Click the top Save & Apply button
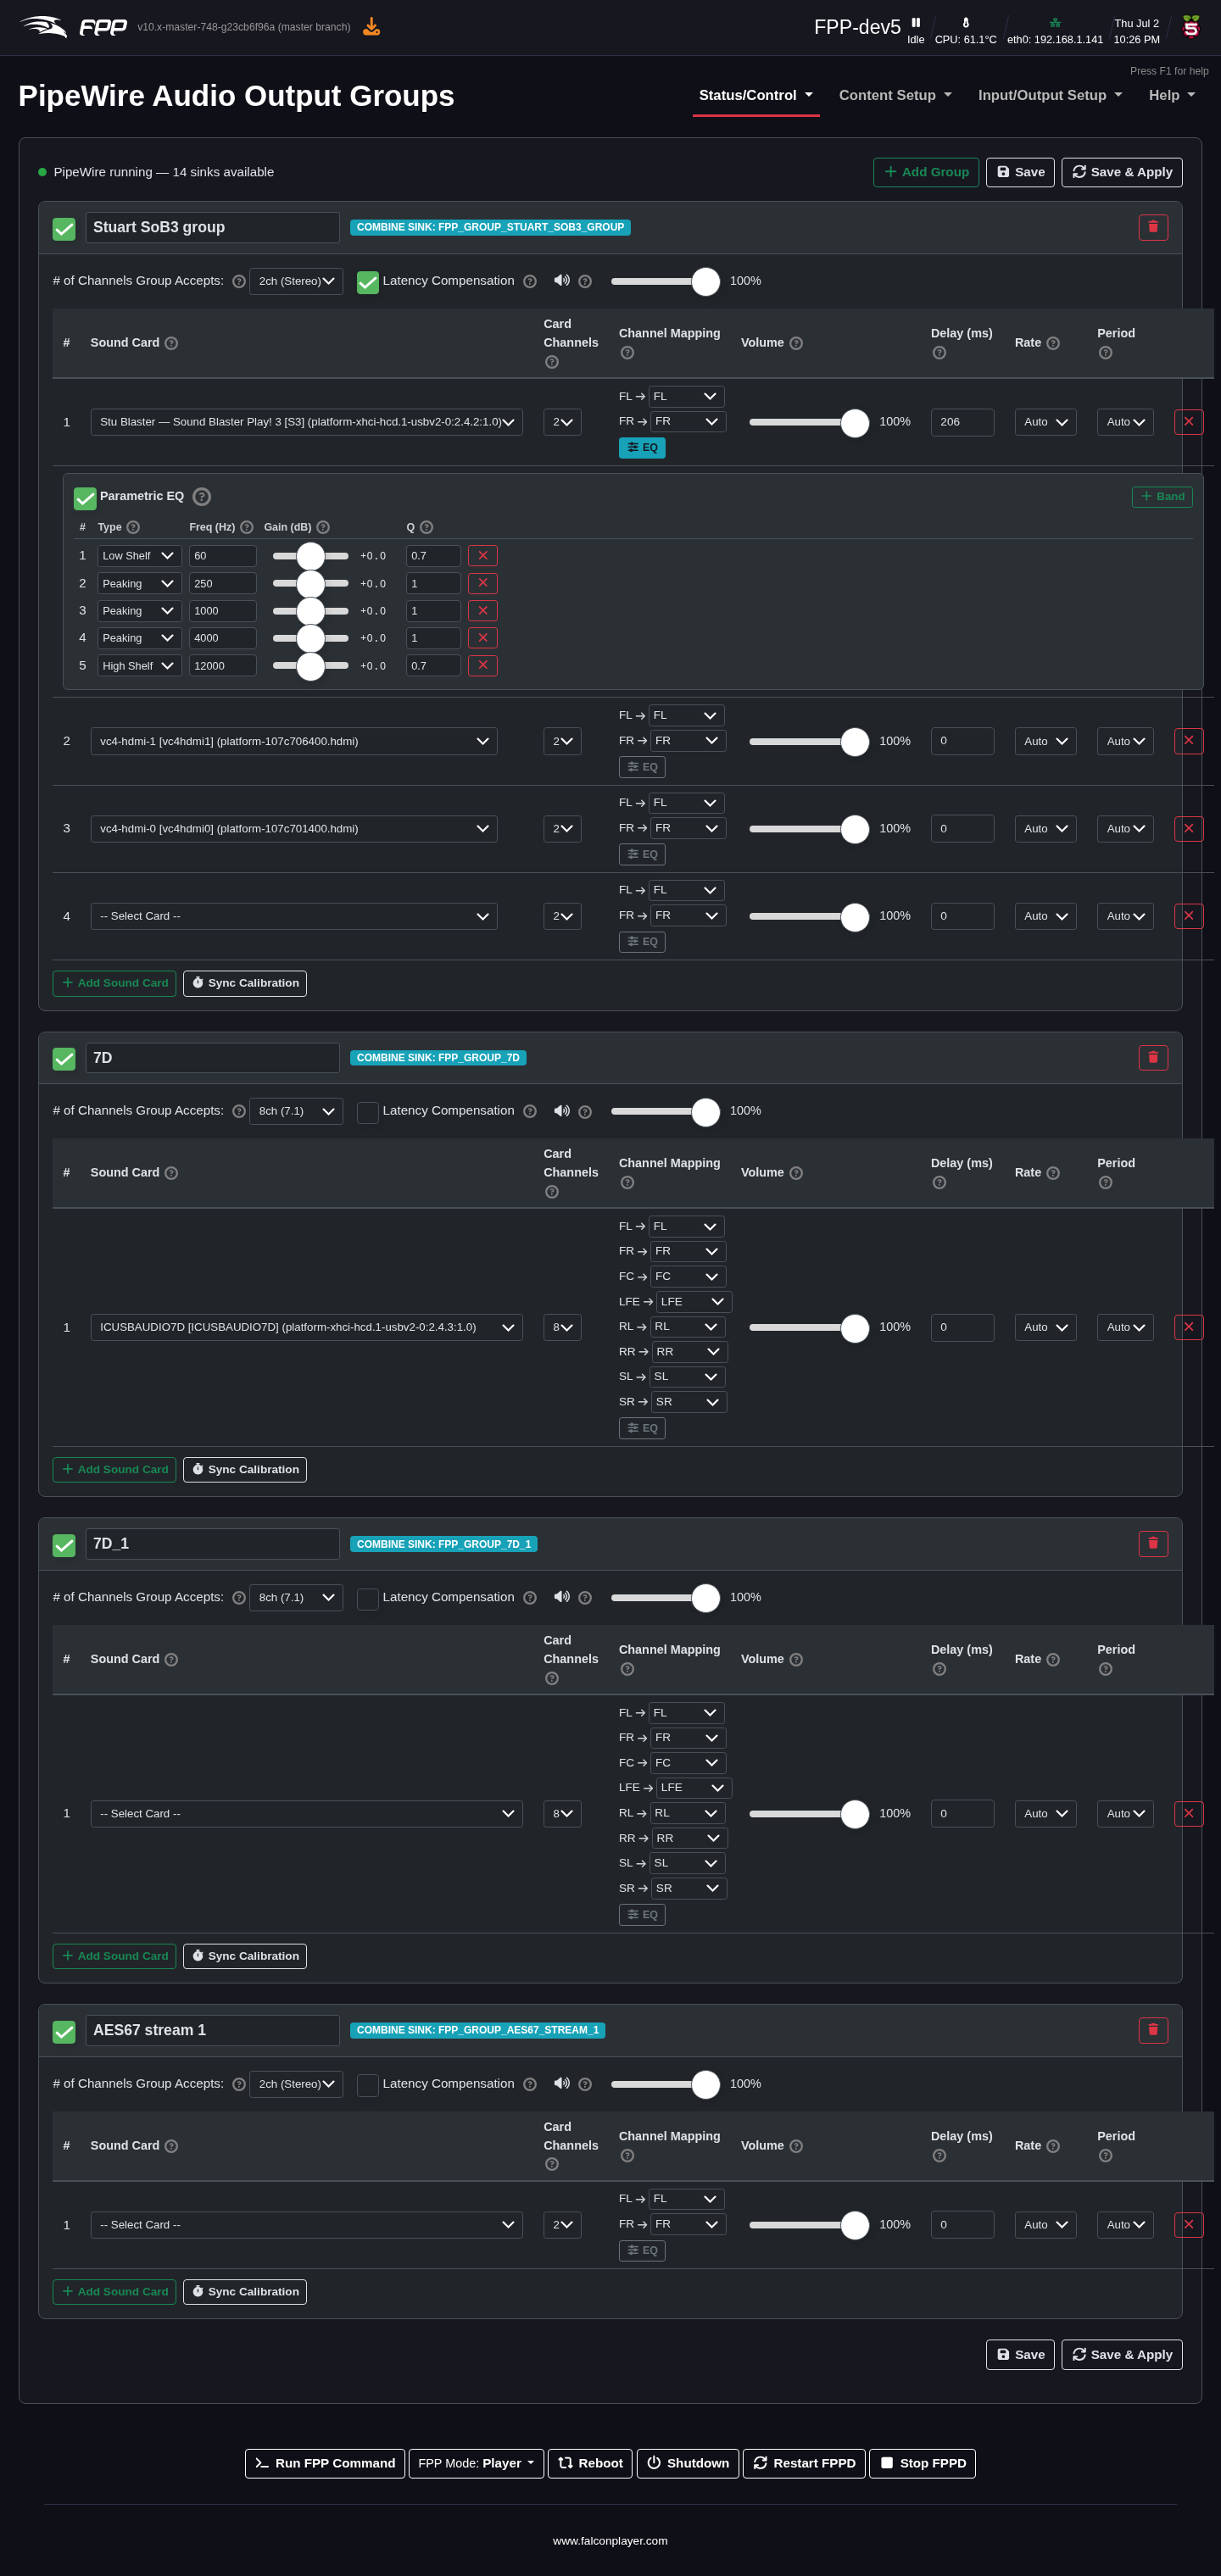 (1122, 172)
